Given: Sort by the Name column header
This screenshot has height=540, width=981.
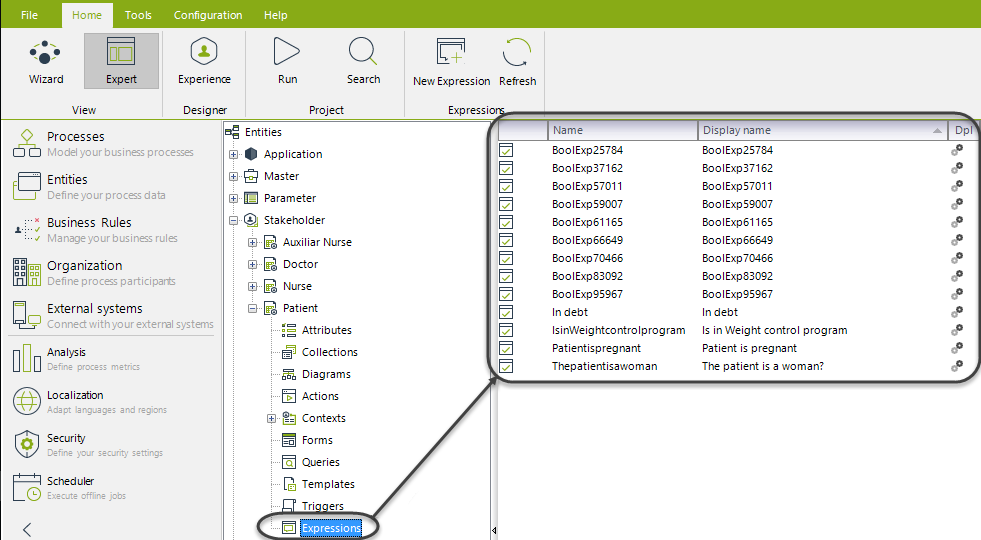Looking at the screenshot, I should click(x=623, y=130).
